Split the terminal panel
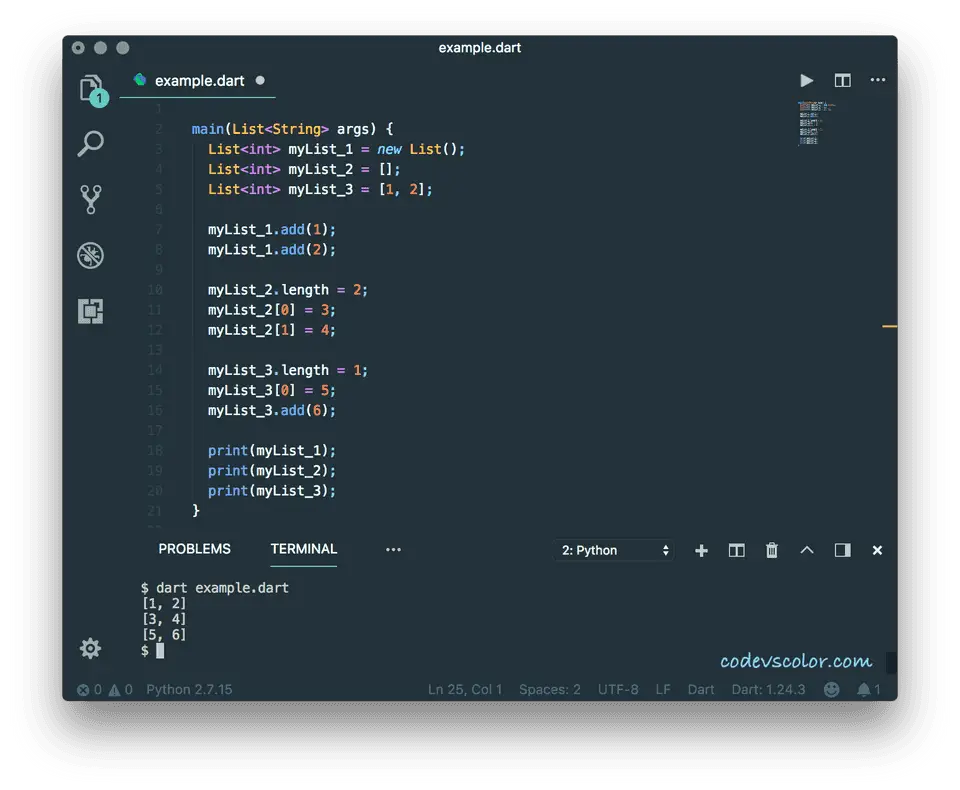Image resolution: width=960 pixels, height=790 pixels. (x=737, y=551)
